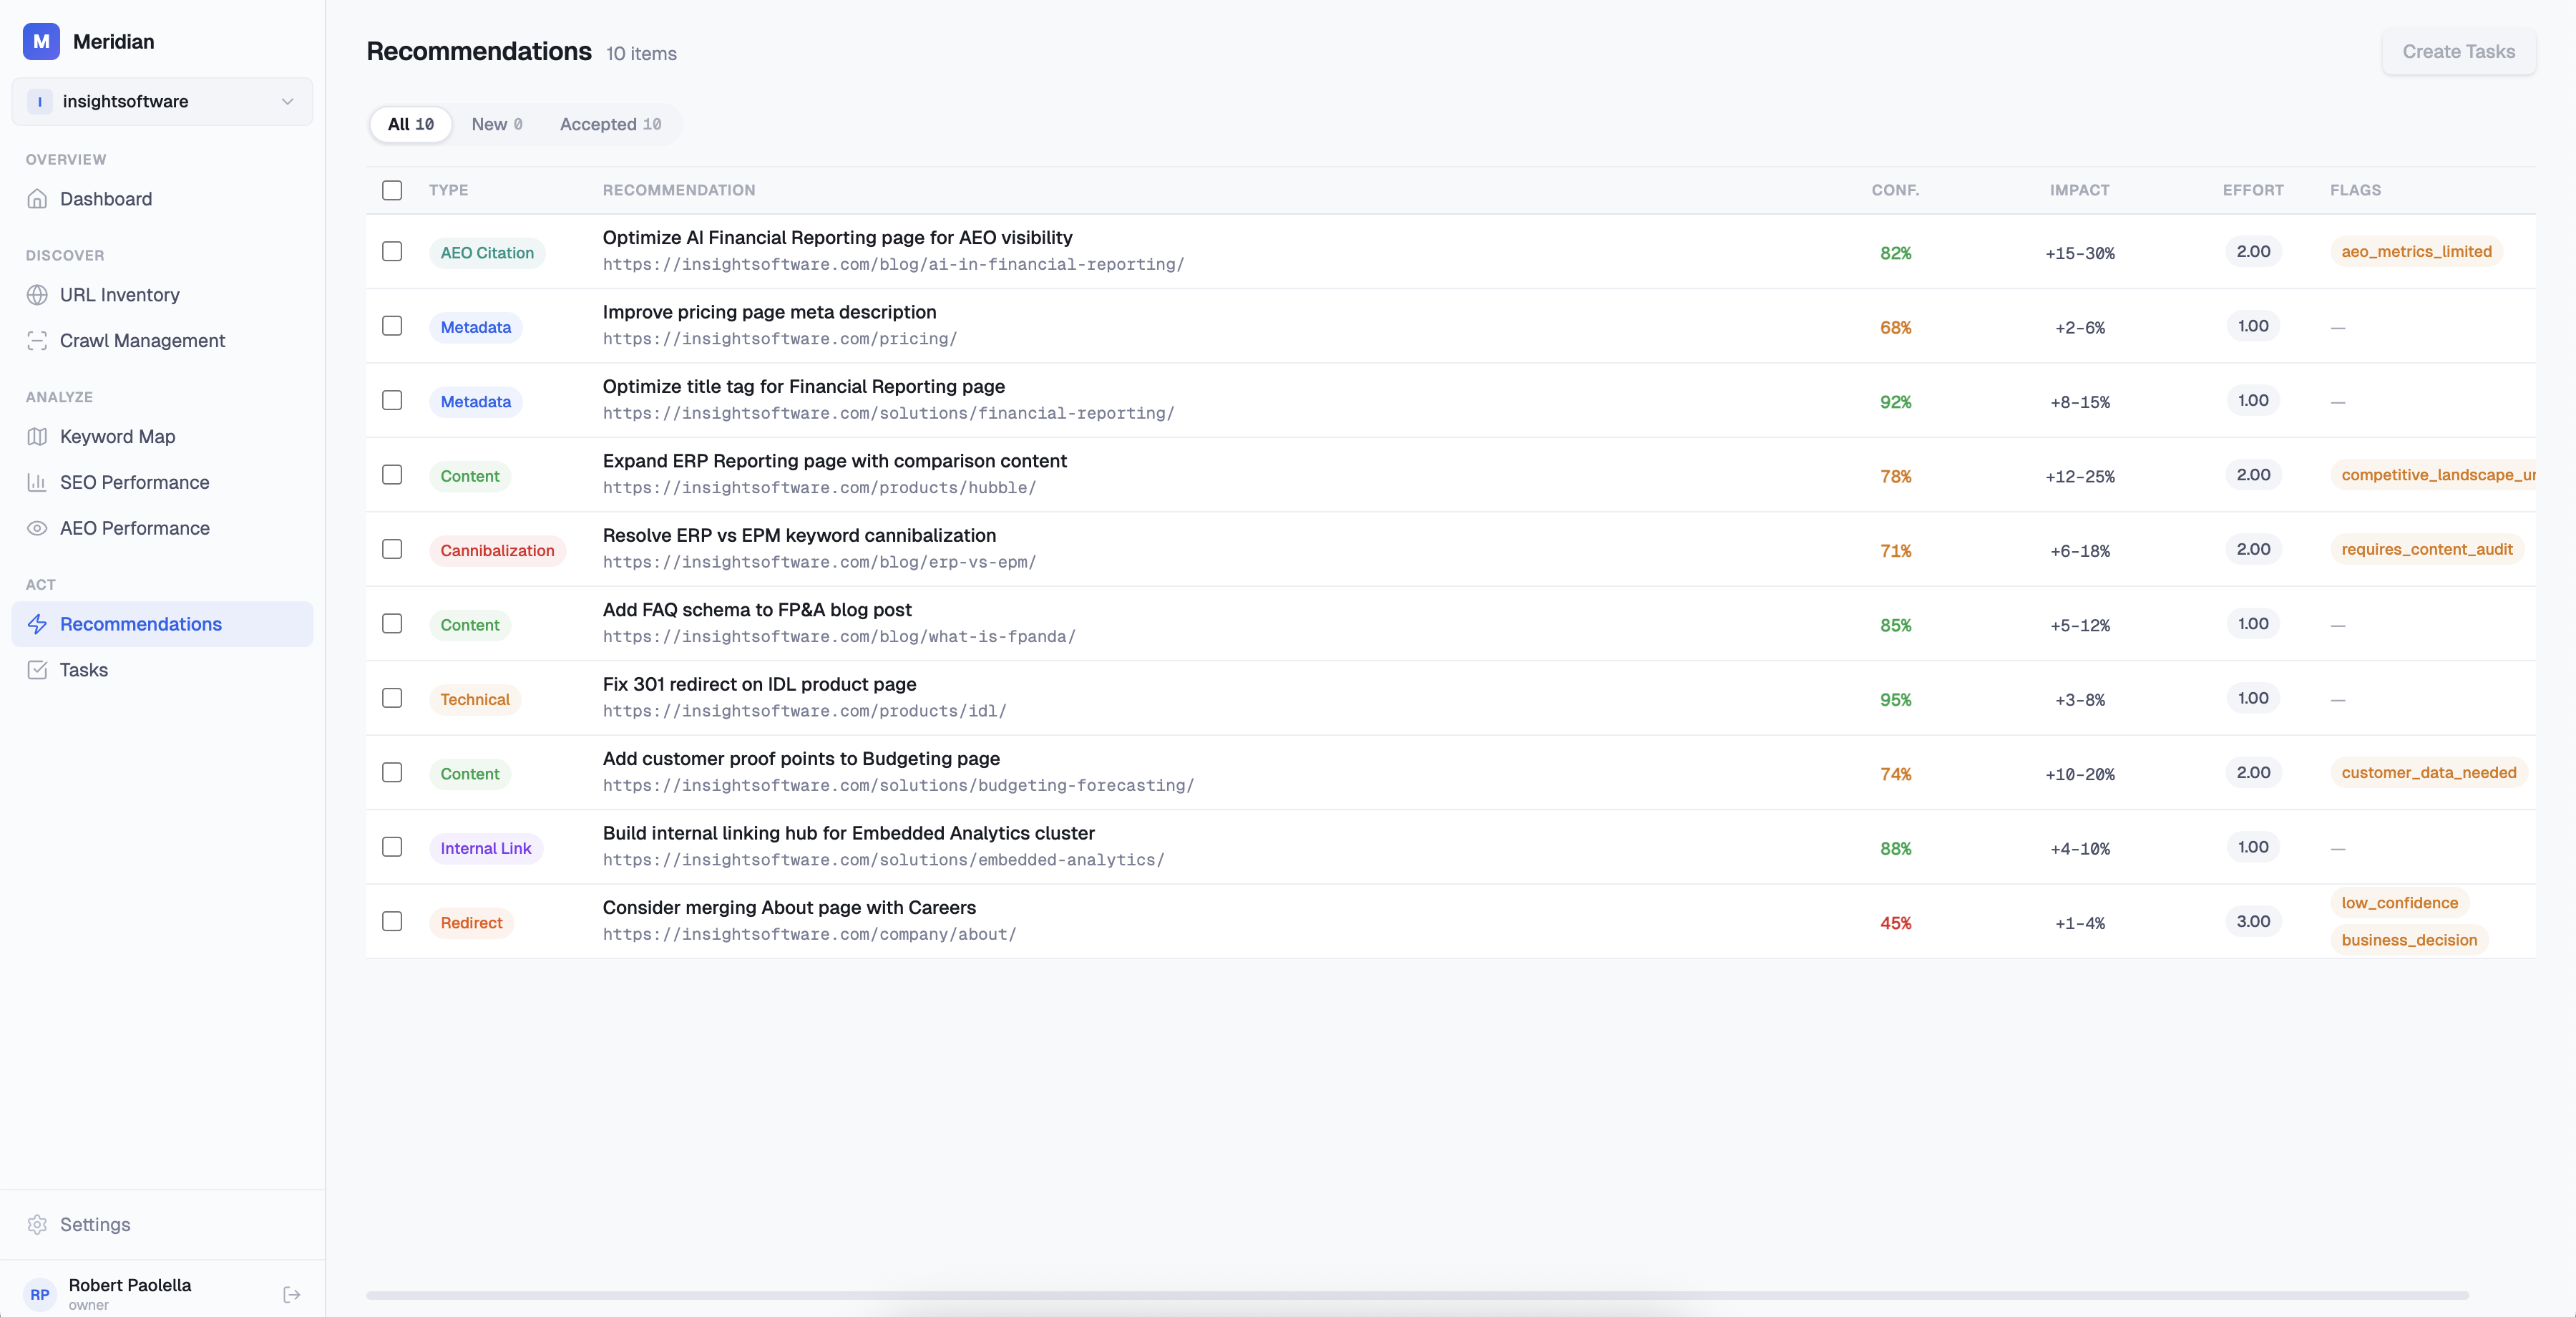Open the Dashboard home icon
The image size is (2576, 1317).
tap(37, 199)
